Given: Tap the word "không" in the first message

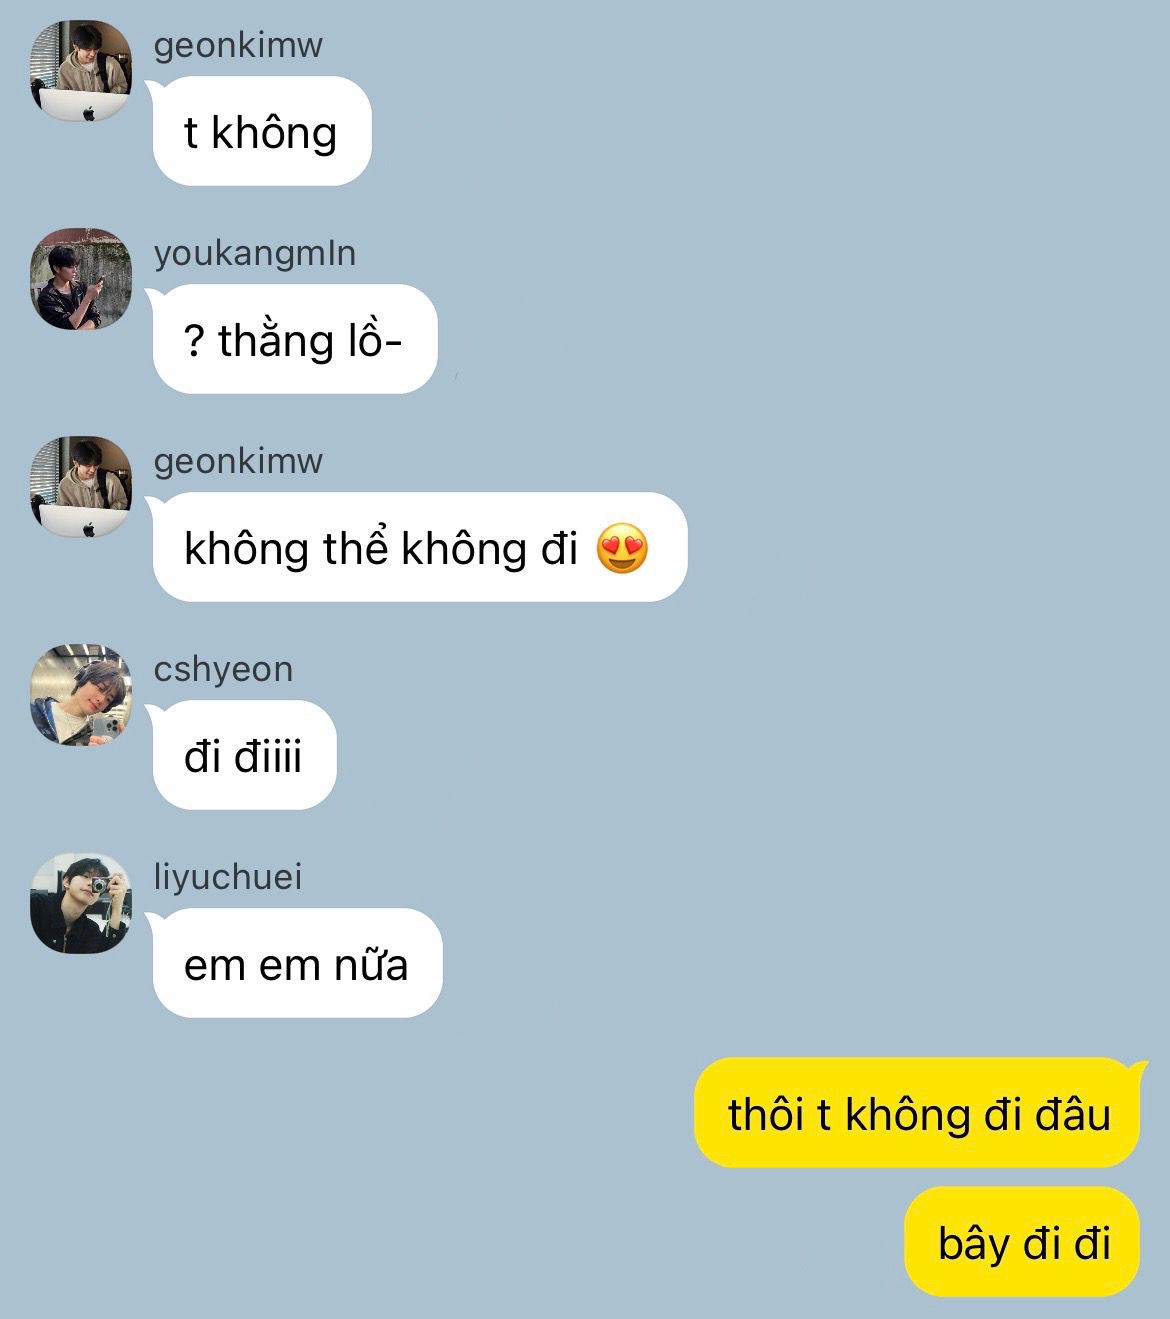Looking at the screenshot, I should coord(274,132).
